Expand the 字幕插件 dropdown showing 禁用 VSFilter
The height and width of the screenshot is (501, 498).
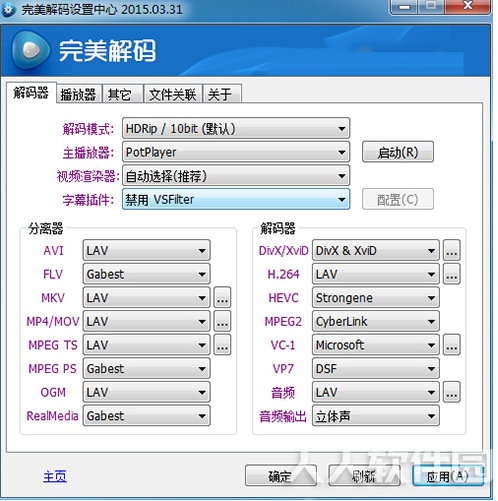(236, 199)
